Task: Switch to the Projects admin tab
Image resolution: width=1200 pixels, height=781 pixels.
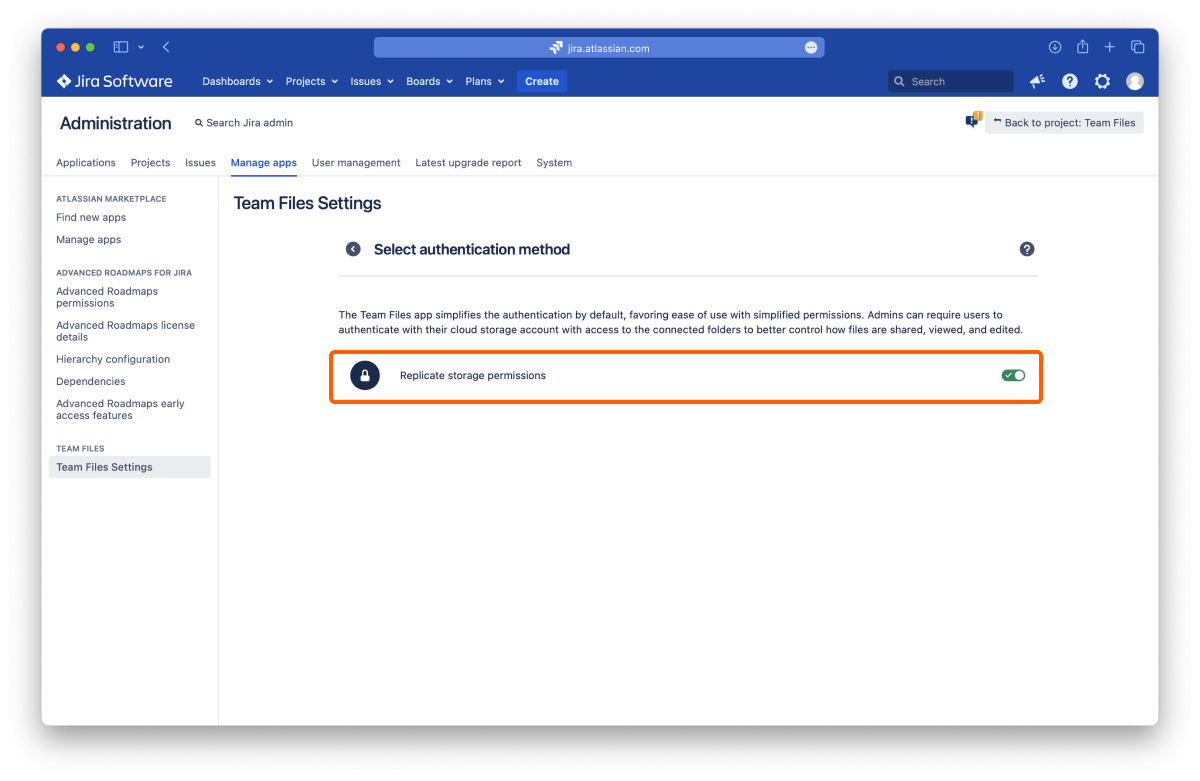Action: tap(150, 162)
